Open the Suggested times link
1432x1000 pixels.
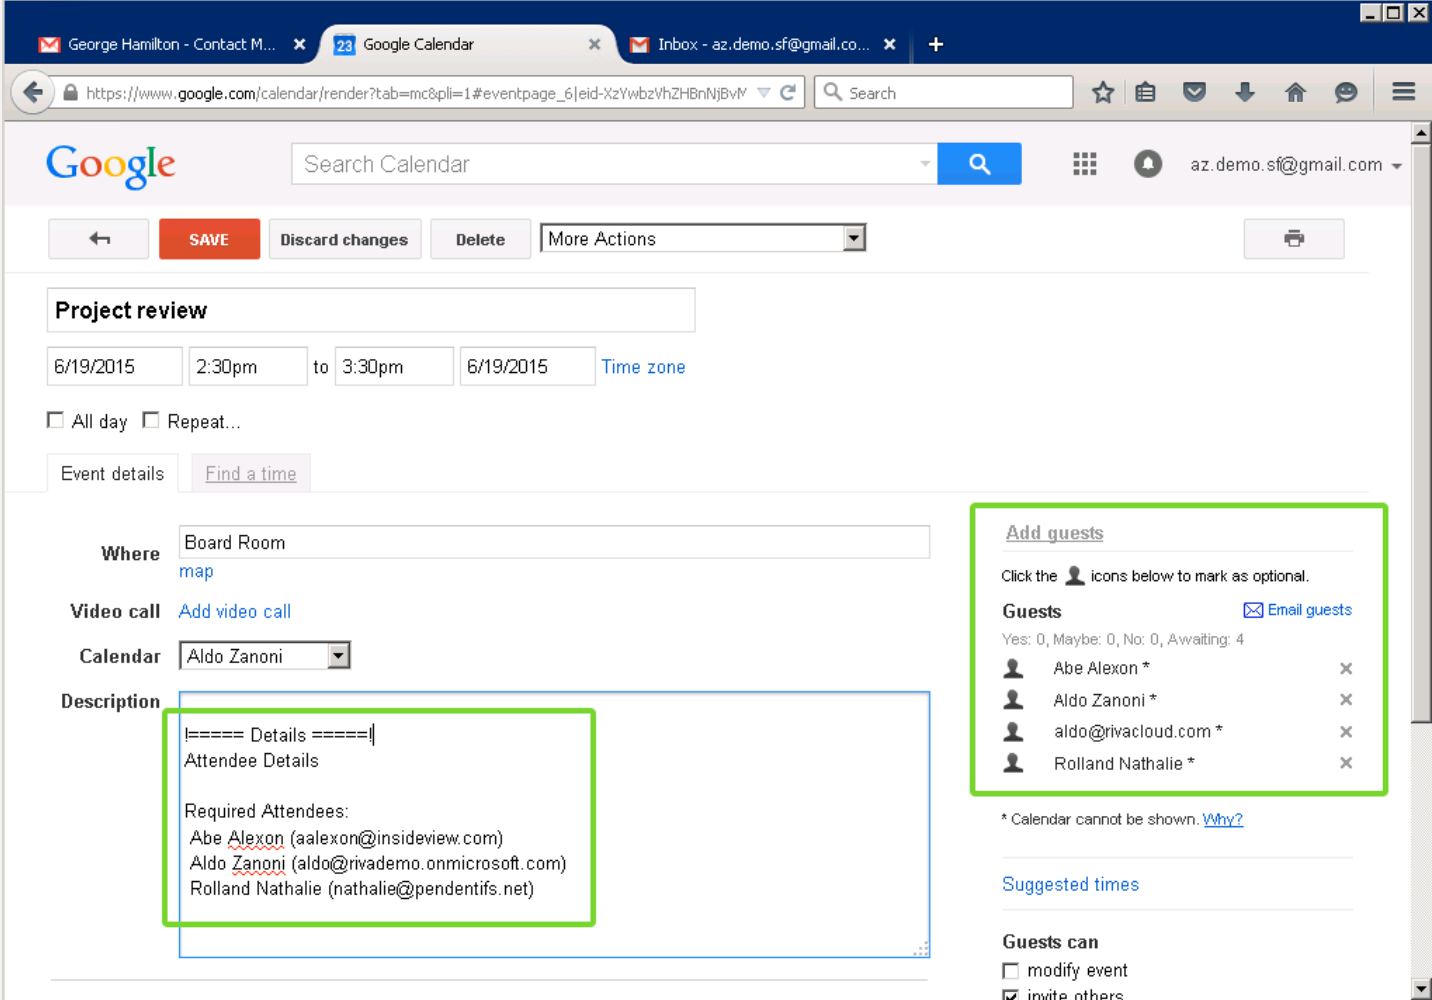tap(1070, 884)
